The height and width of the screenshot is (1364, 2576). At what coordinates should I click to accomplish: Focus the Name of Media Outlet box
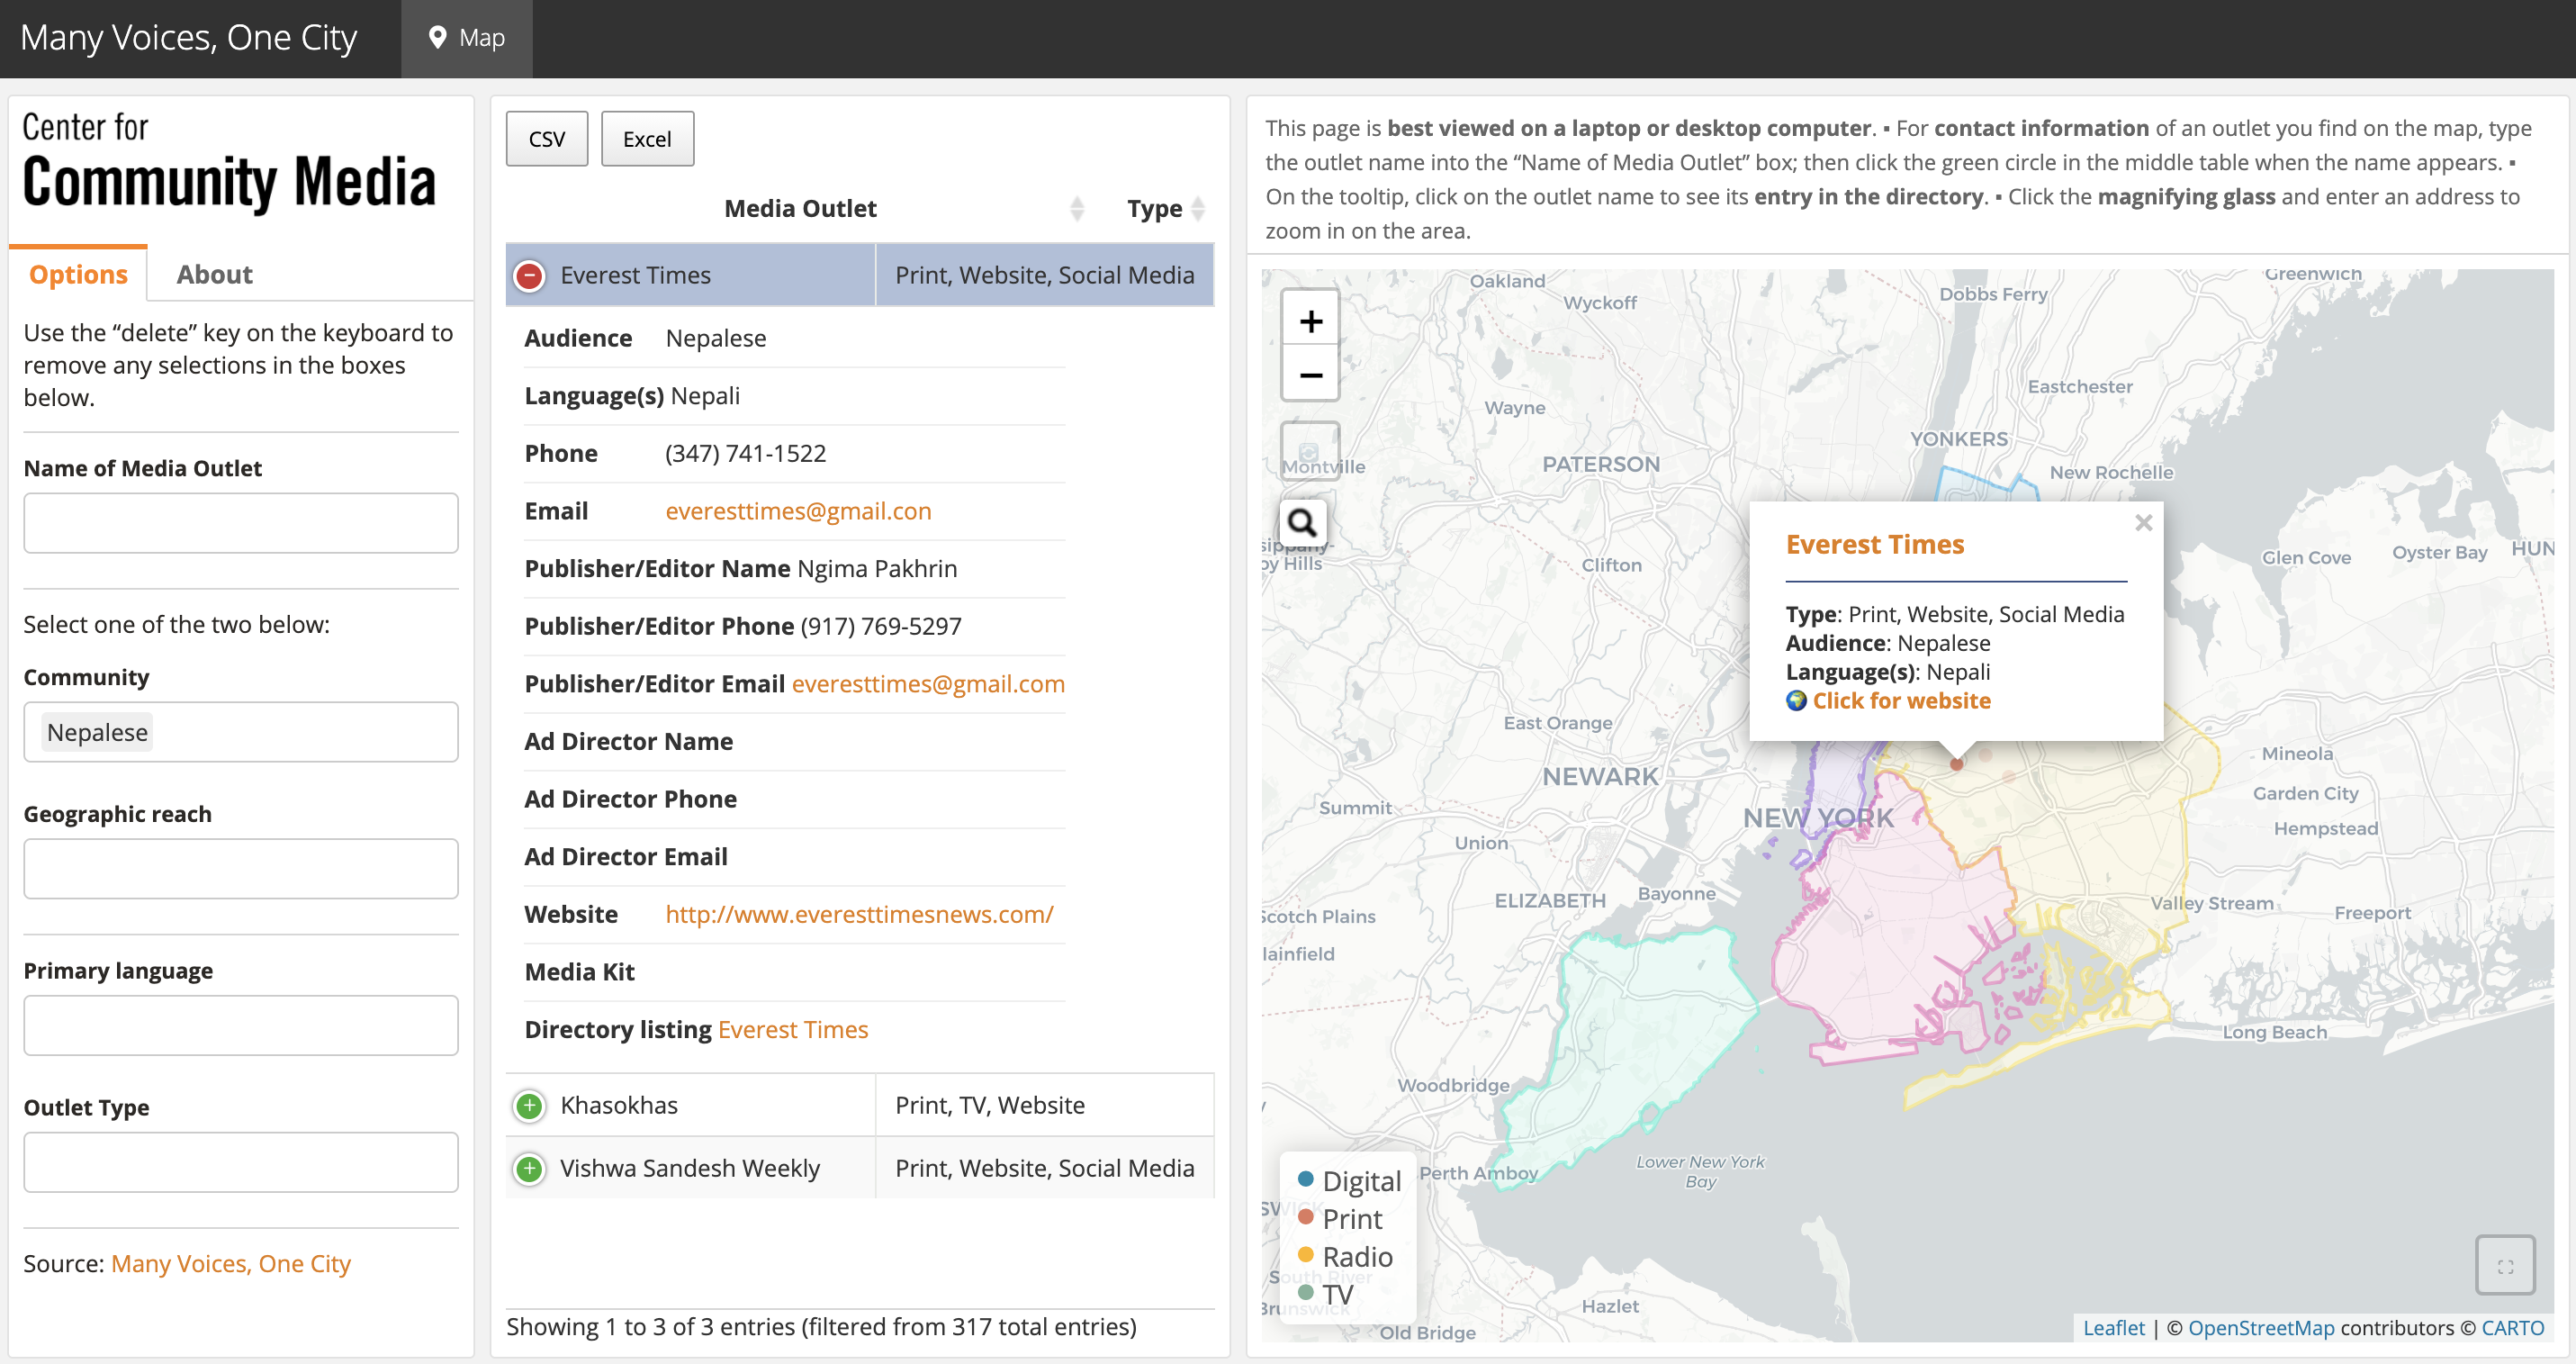[x=241, y=523]
